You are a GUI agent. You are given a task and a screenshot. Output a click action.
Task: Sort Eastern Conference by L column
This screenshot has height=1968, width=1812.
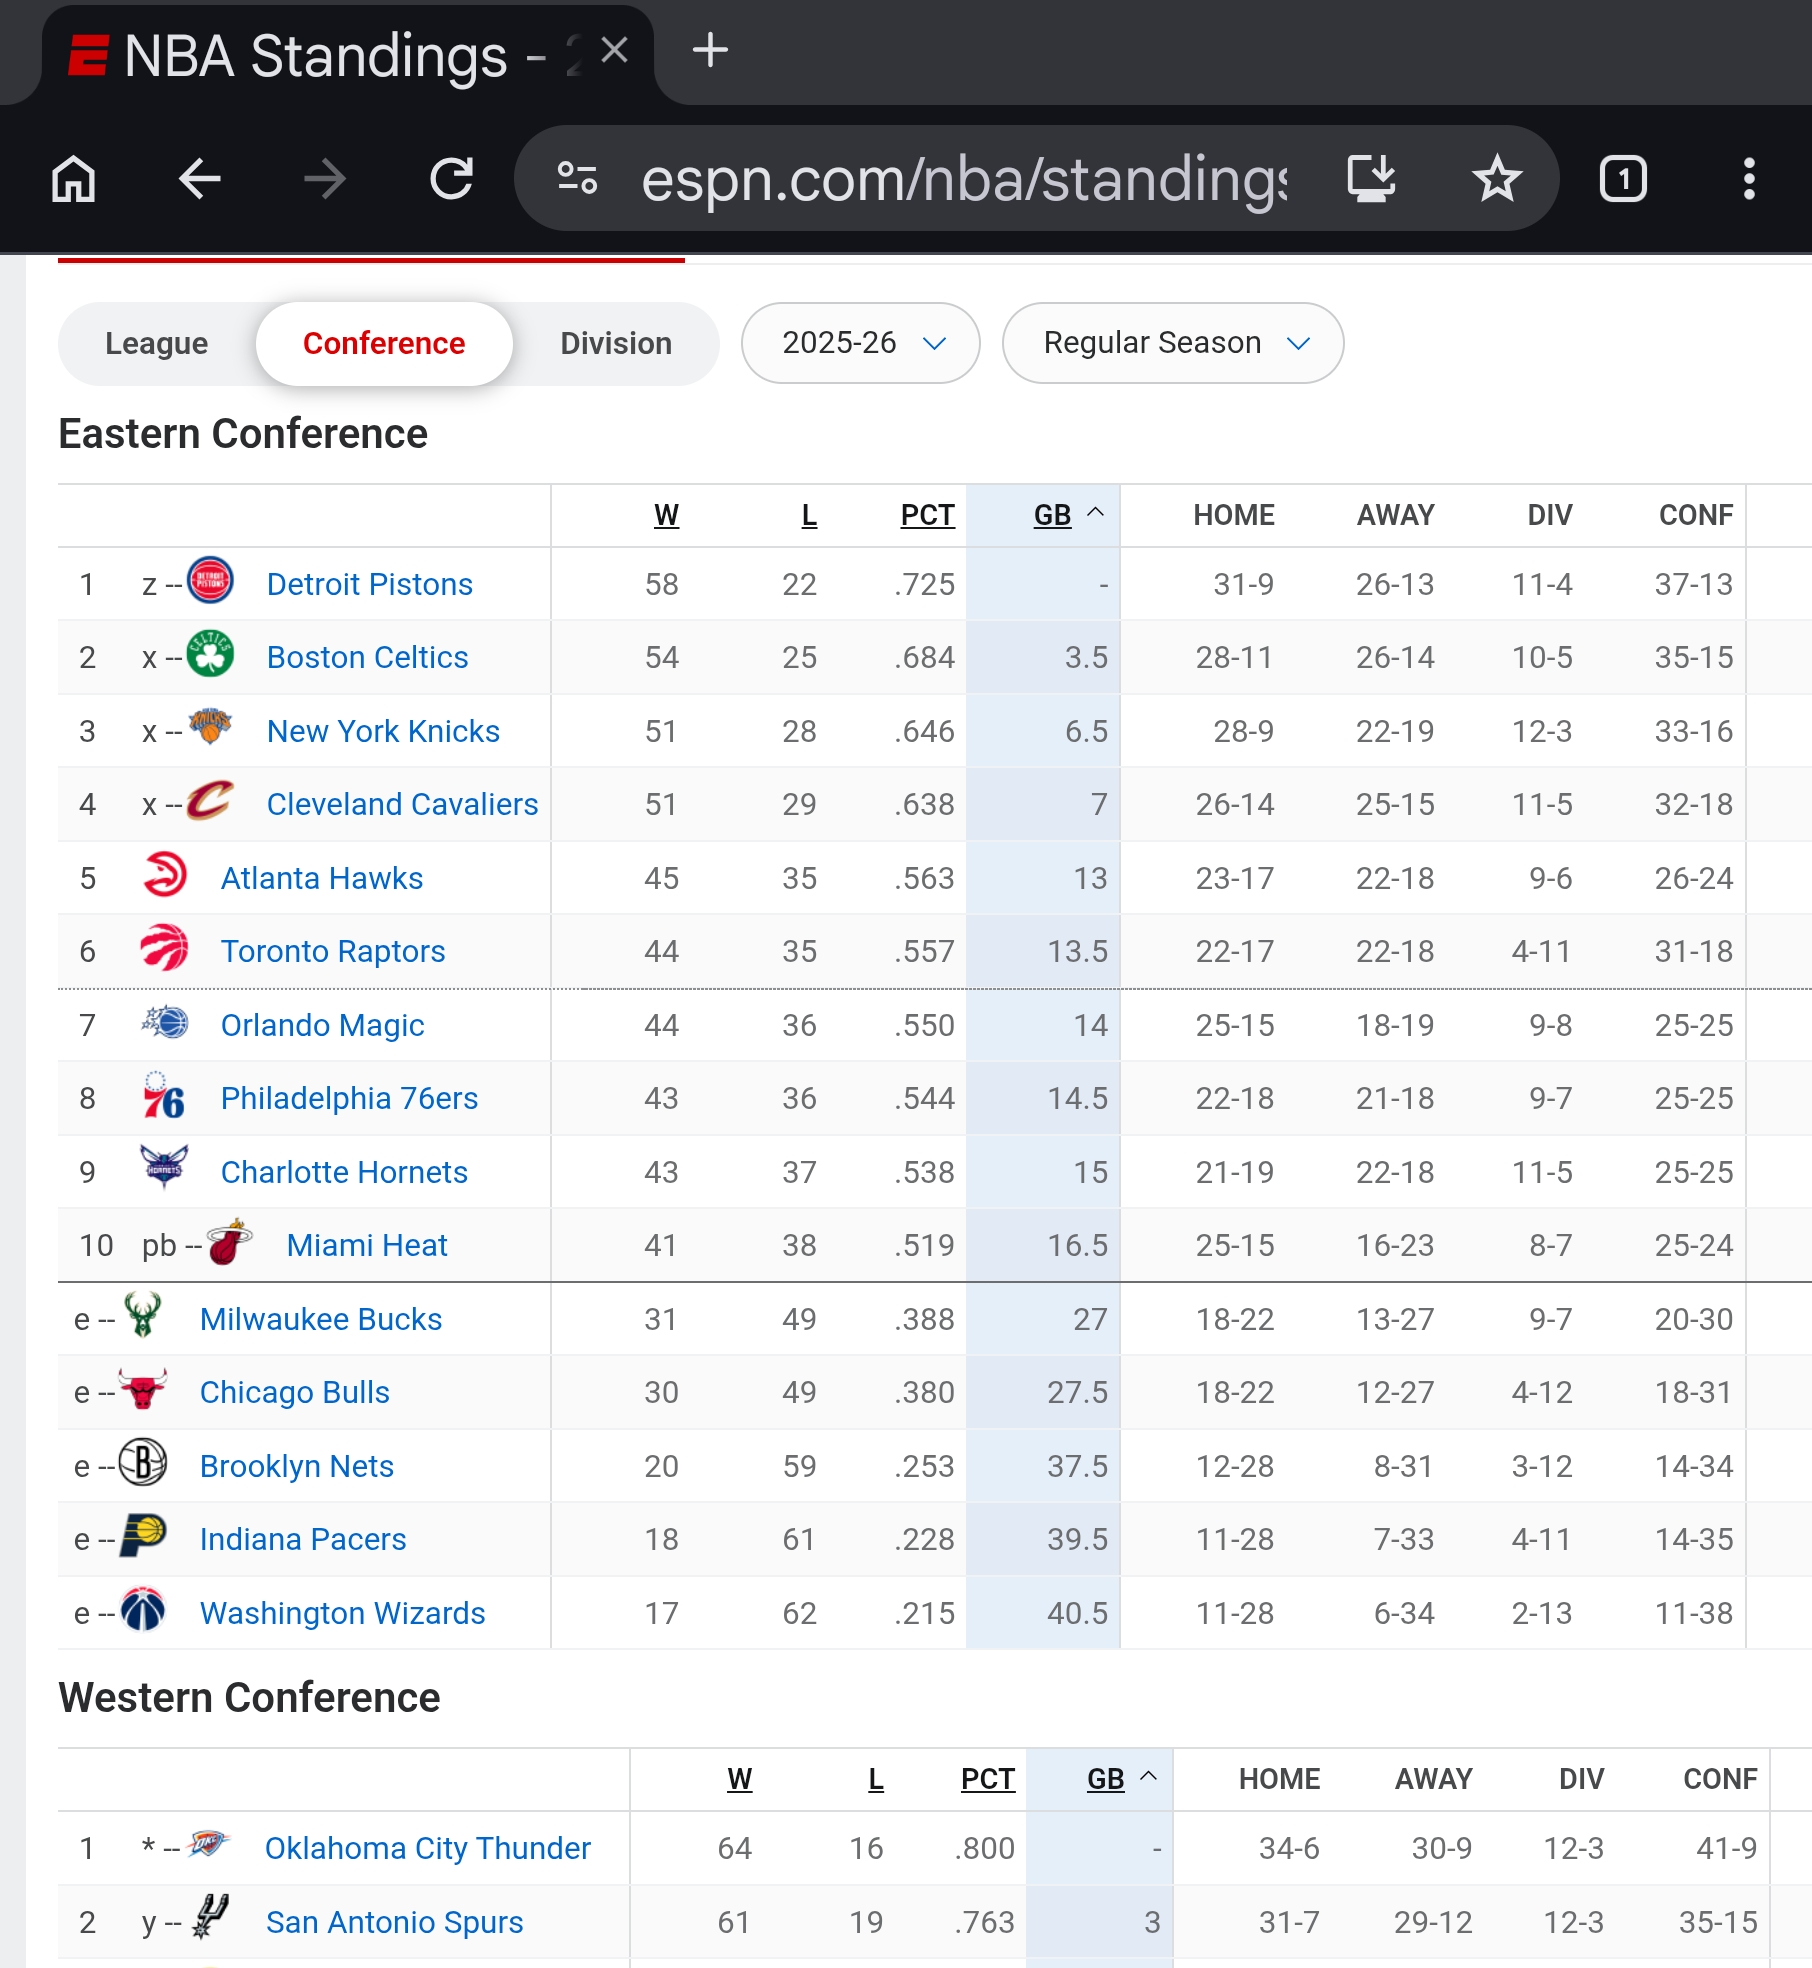click(809, 515)
